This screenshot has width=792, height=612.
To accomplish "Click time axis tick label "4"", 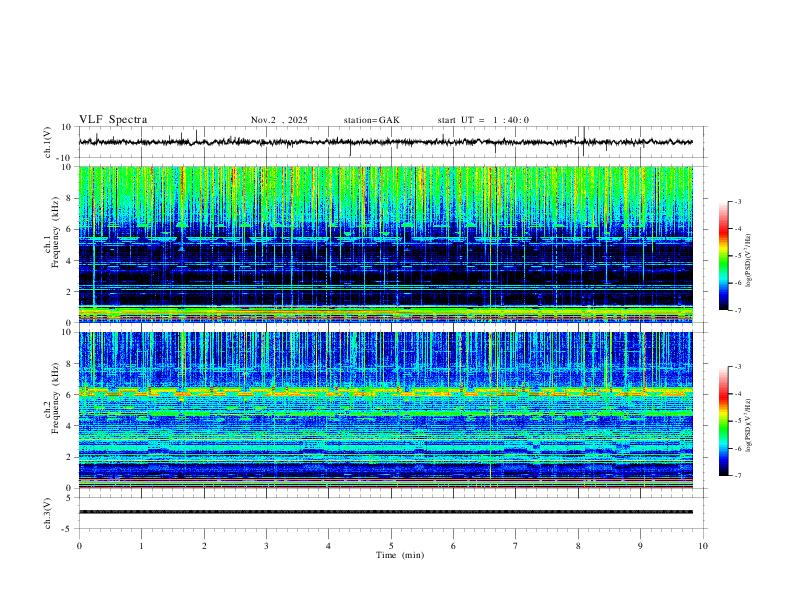I will point(328,546).
